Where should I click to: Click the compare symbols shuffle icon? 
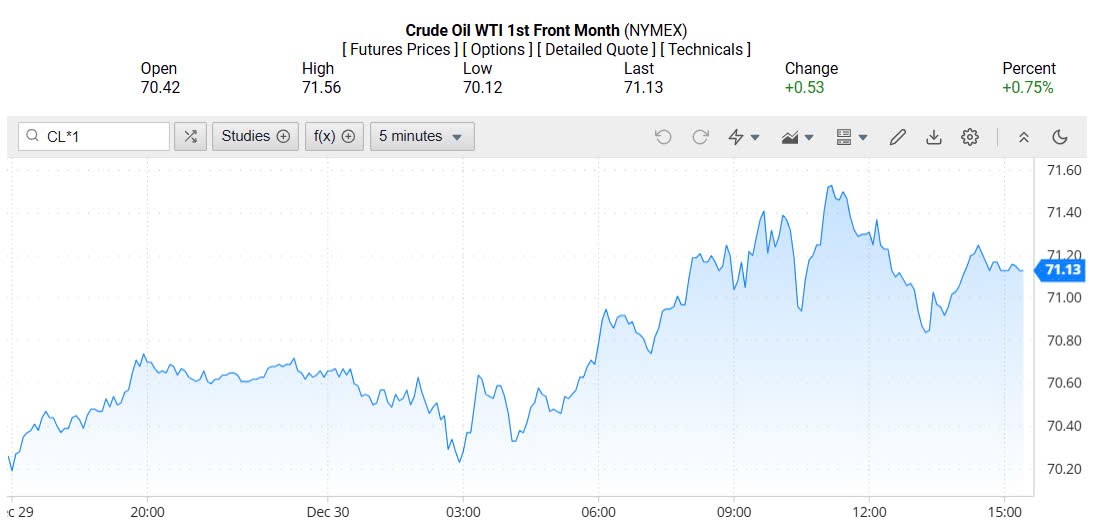190,137
